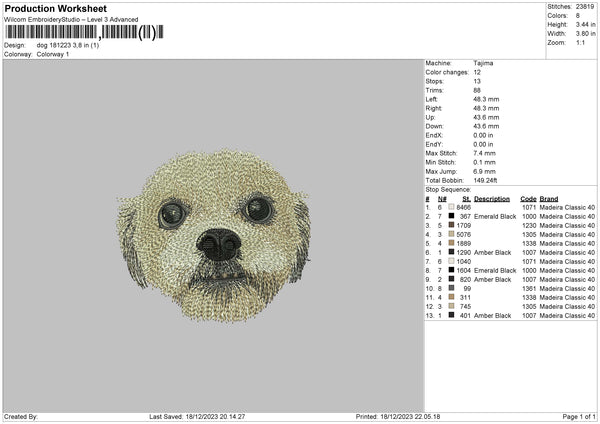The width and height of the screenshot is (600, 424).
Task: Pick stop 6 Amber Black color swatch
Action: pos(452,252)
